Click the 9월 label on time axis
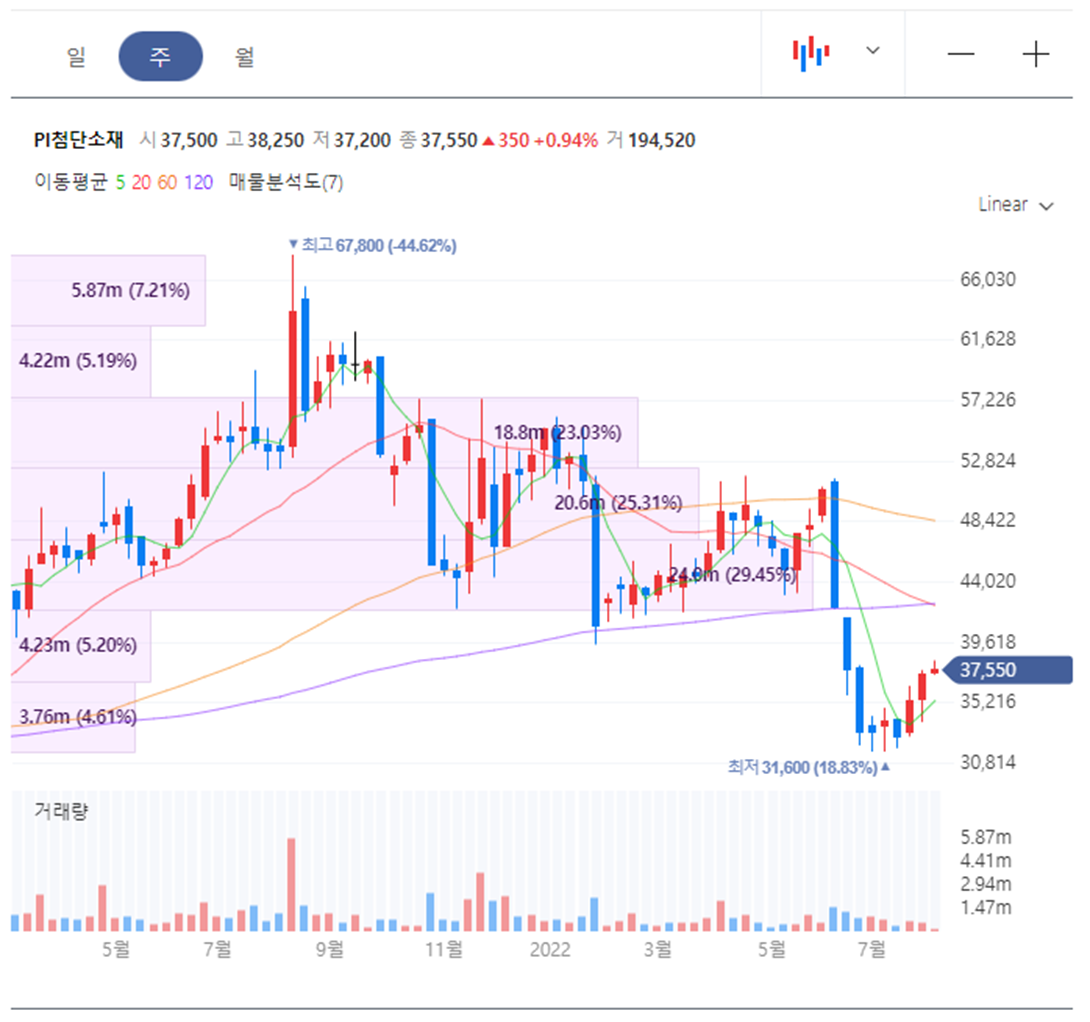 (x=330, y=949)
